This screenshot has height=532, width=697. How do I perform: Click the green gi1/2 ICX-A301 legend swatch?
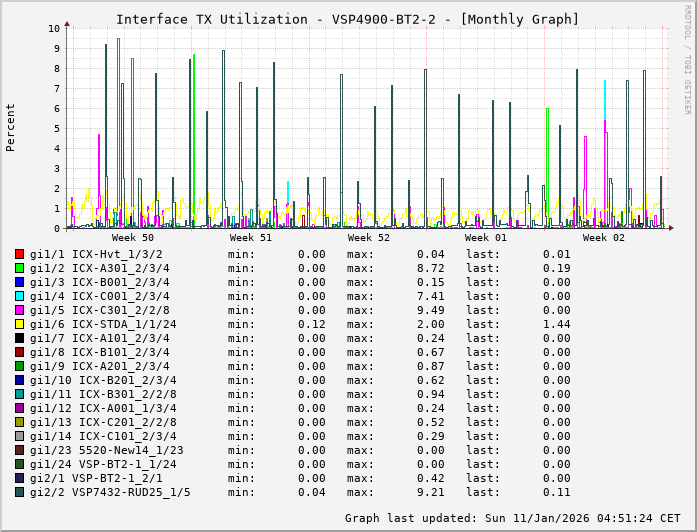coord(20,268)
